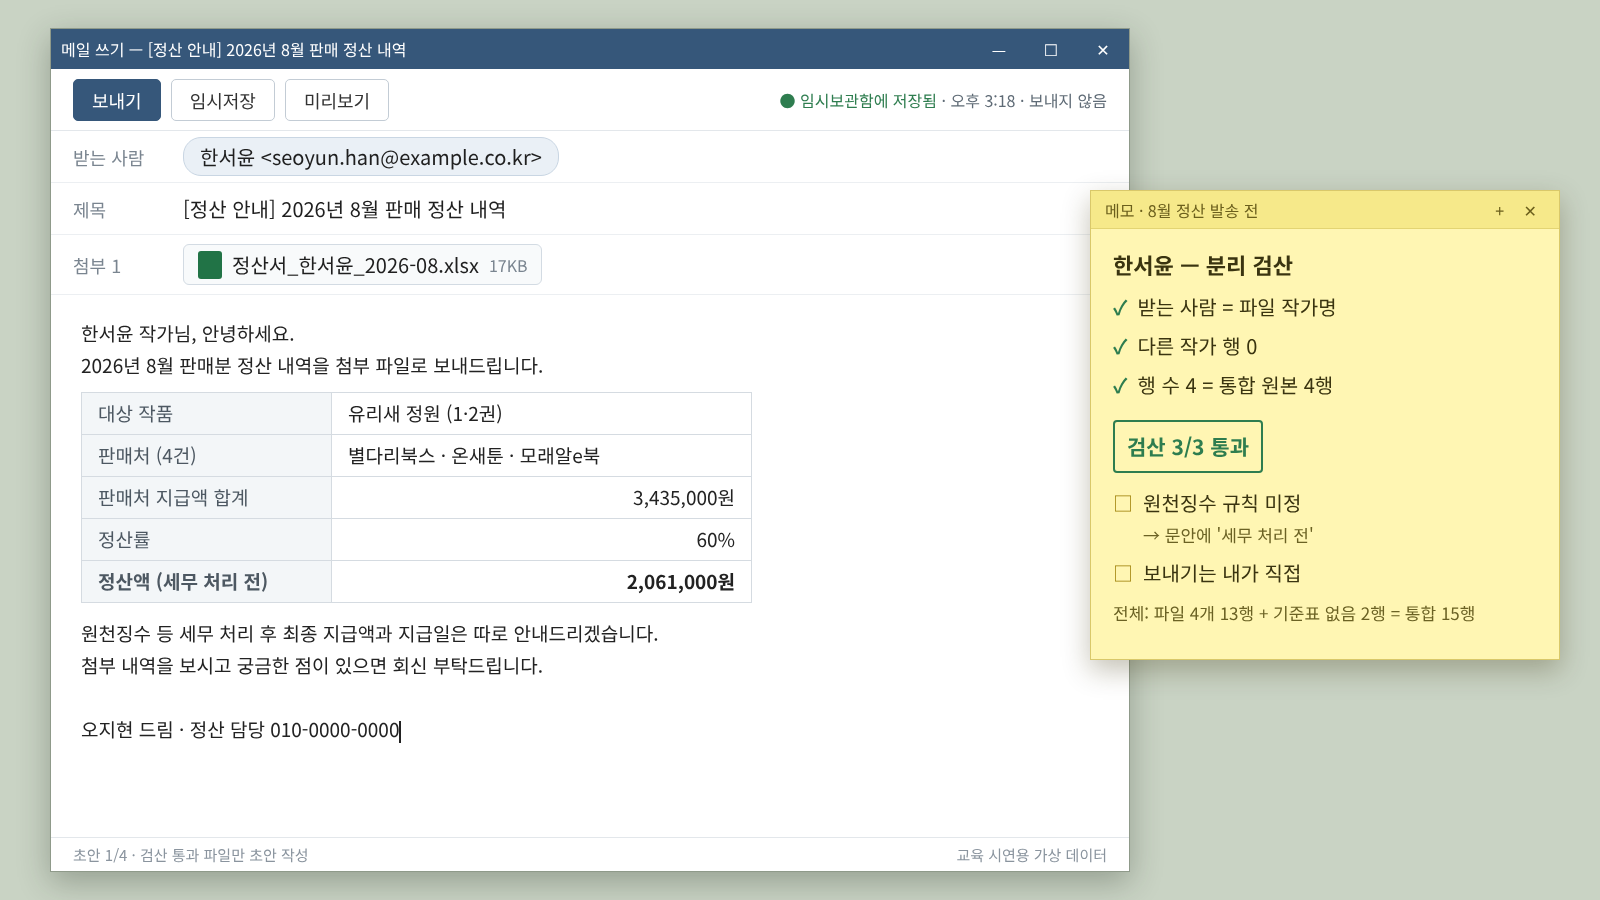The width and height of the screenshot is (1600, 900).
Task: Click checkmark beside 행 수 4 = 통합 원본 4행
Action: (x=1120, y=386)
